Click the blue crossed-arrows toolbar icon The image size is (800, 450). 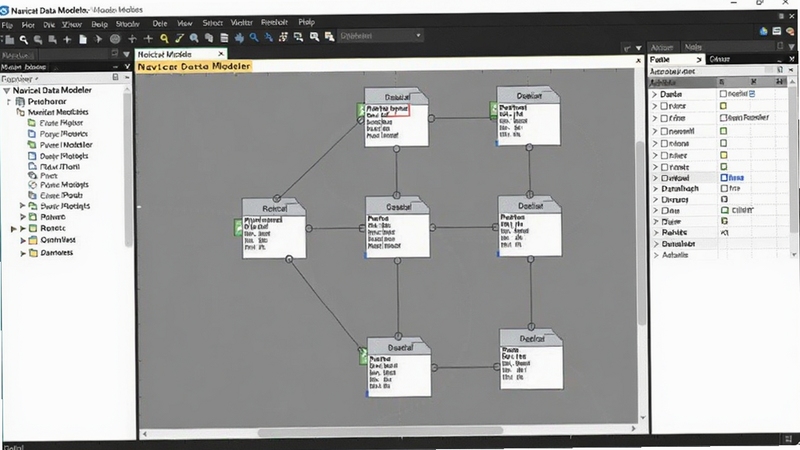pyautogui.click(x=268, y=38)
